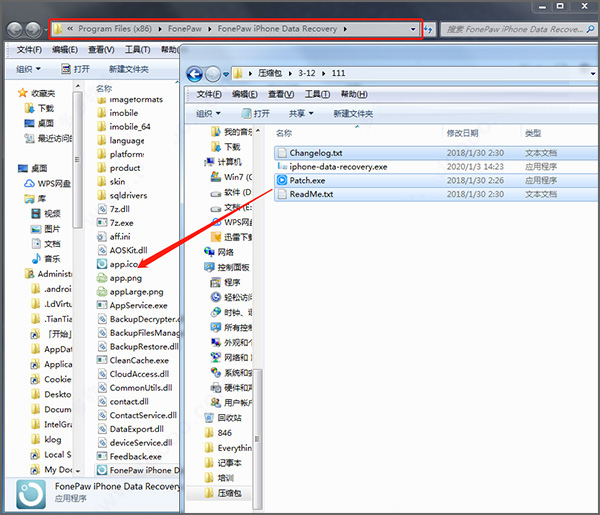Open recent pages dropdown beside front nav arrows

click(226, 74)
